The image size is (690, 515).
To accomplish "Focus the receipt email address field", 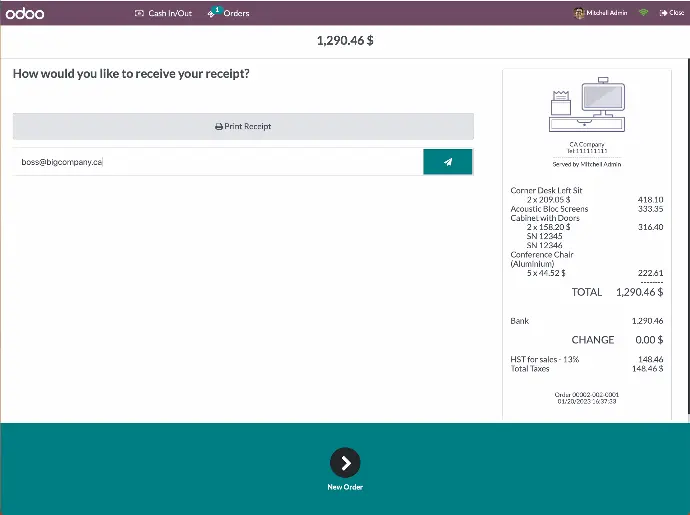I will [215, 161].
